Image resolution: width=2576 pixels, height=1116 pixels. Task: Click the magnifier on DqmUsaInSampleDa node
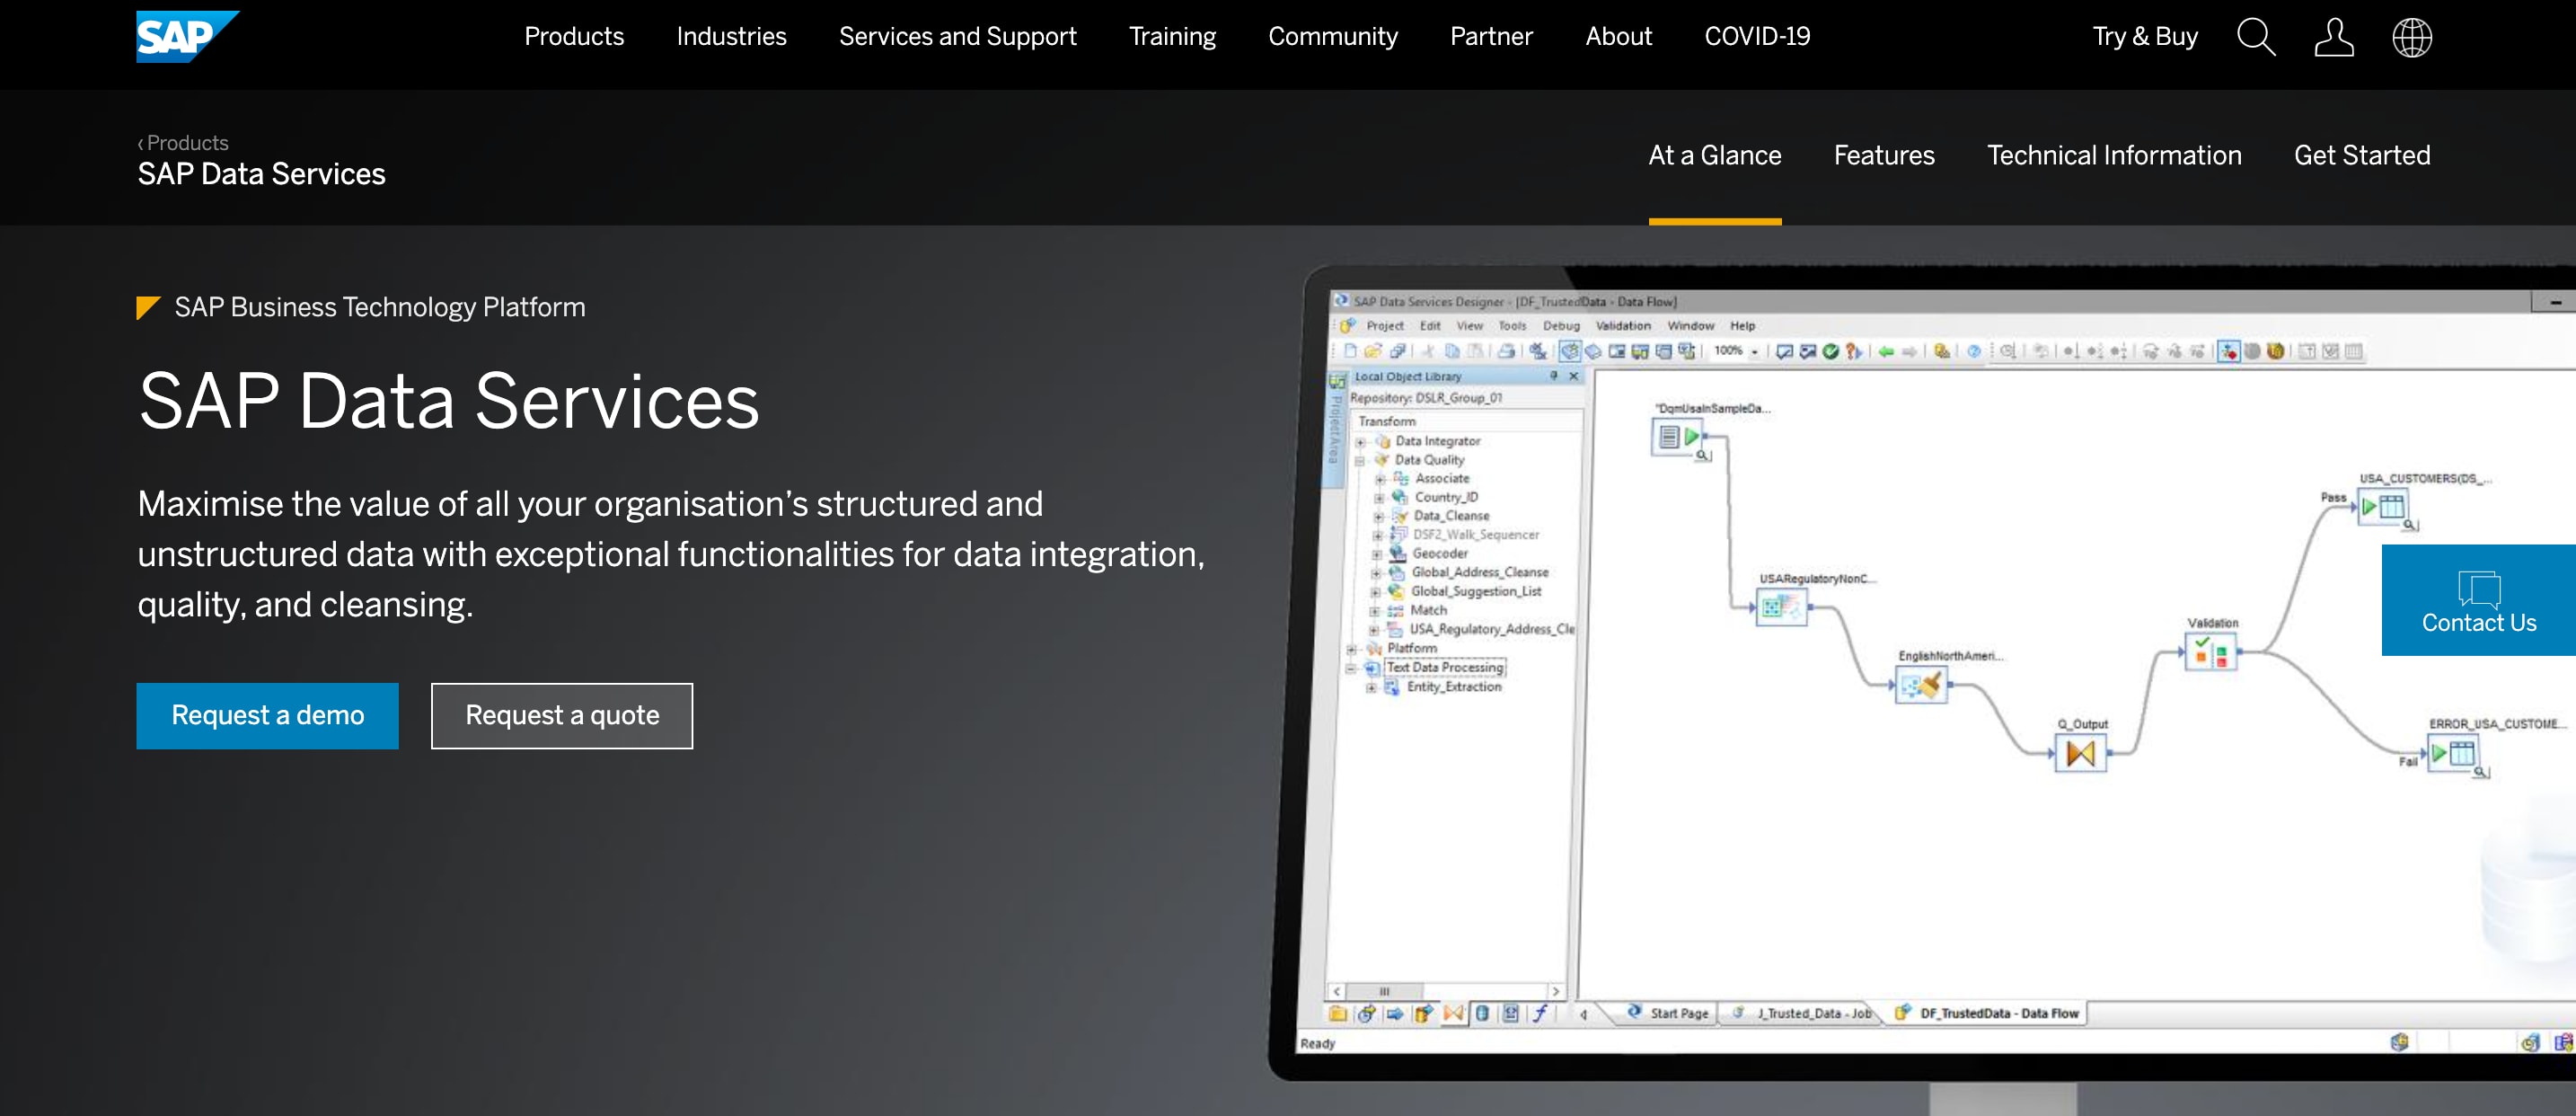1703,456
